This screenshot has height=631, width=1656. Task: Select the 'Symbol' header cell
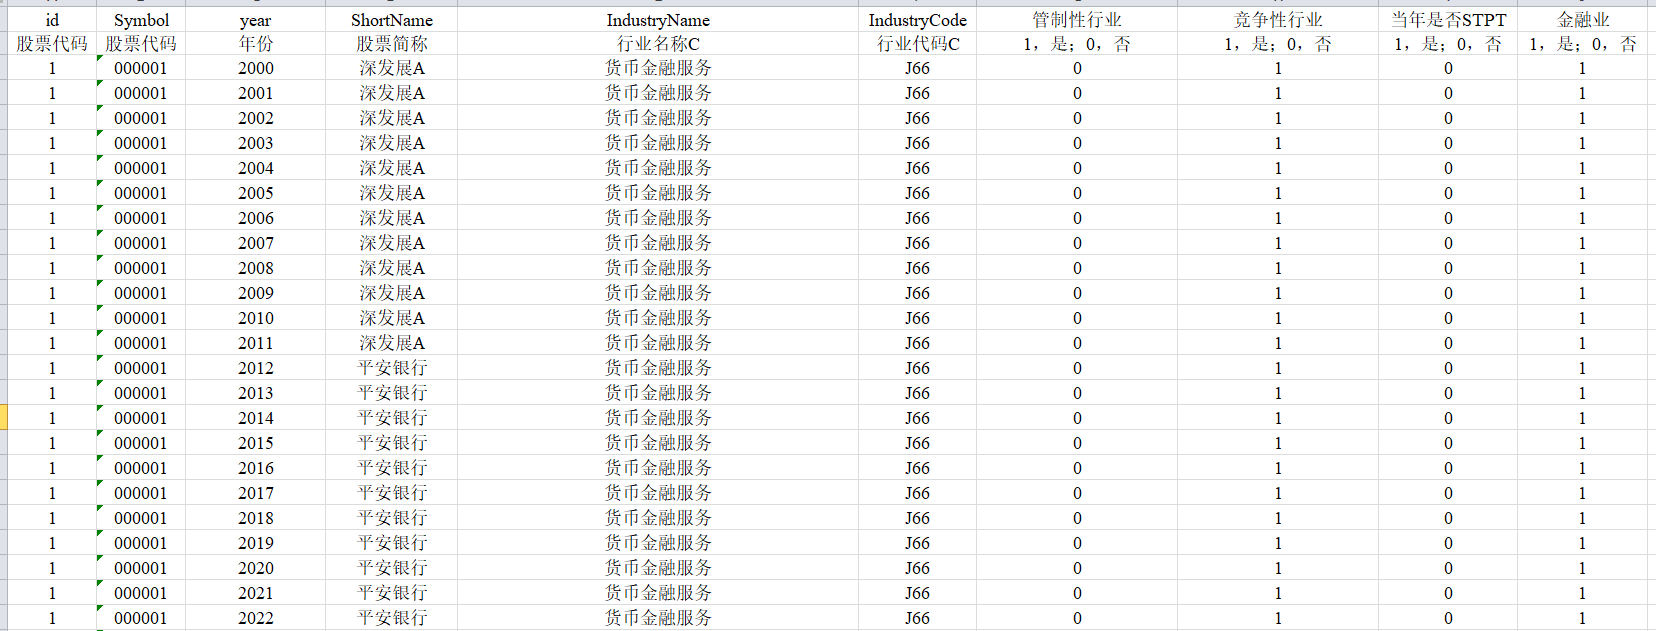click(x=141, y=19)
